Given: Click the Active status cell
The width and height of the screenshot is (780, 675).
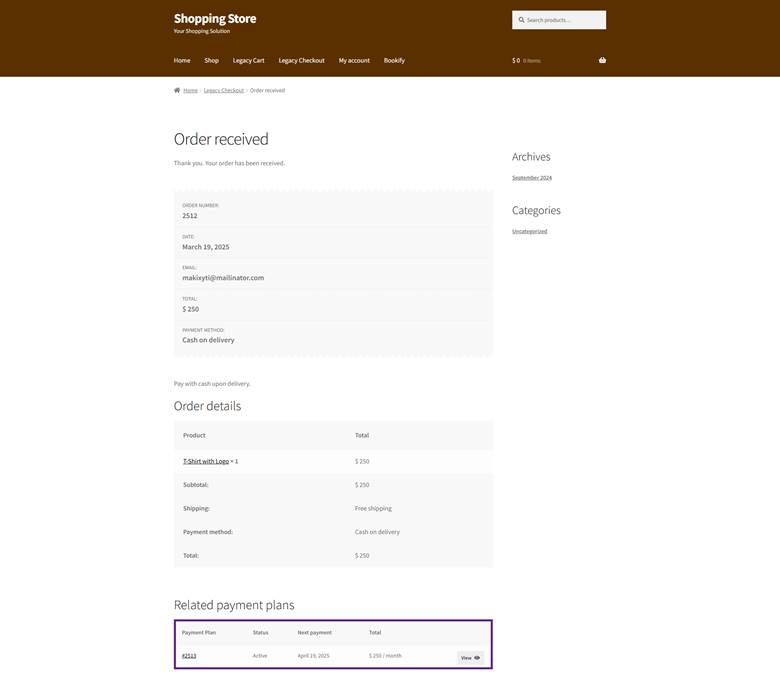Looking at the screenshot, I should click(x=260, y=656).
